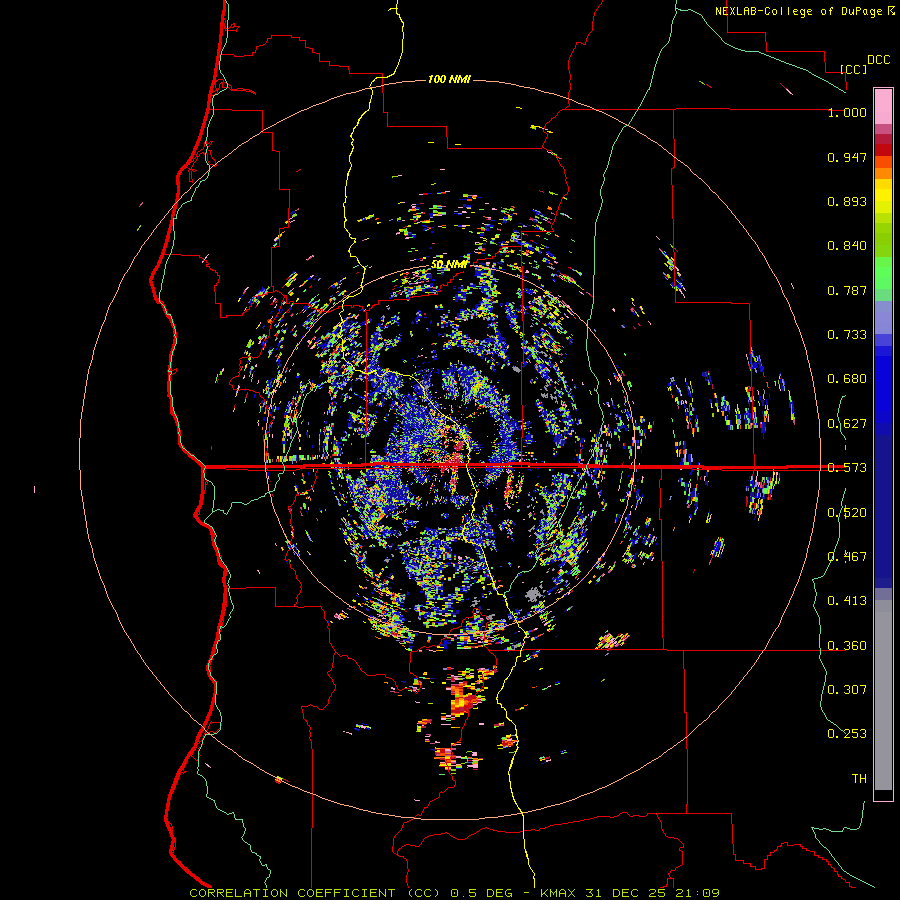Click the 31 DEC 25 date
This screenshot has width=900, height=900.
(x=626, y=893)
